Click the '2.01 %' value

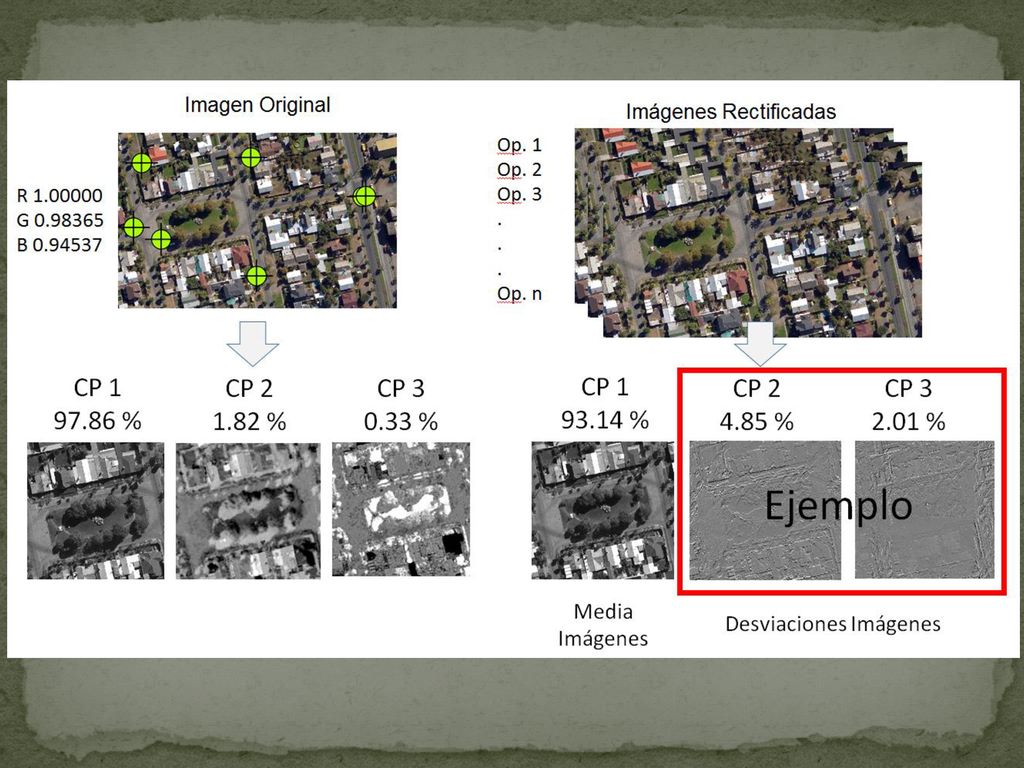point(908,422)
